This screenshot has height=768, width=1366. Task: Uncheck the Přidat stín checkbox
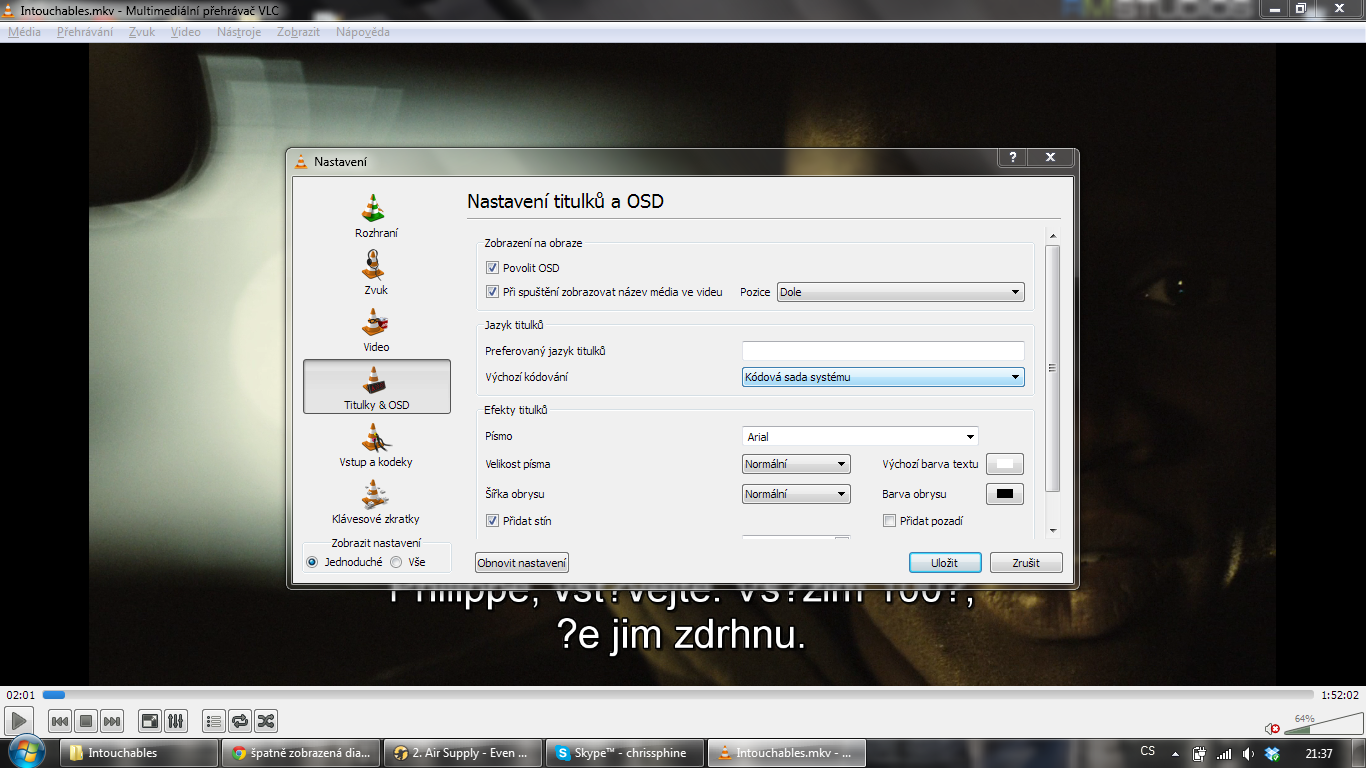[492, 521]
